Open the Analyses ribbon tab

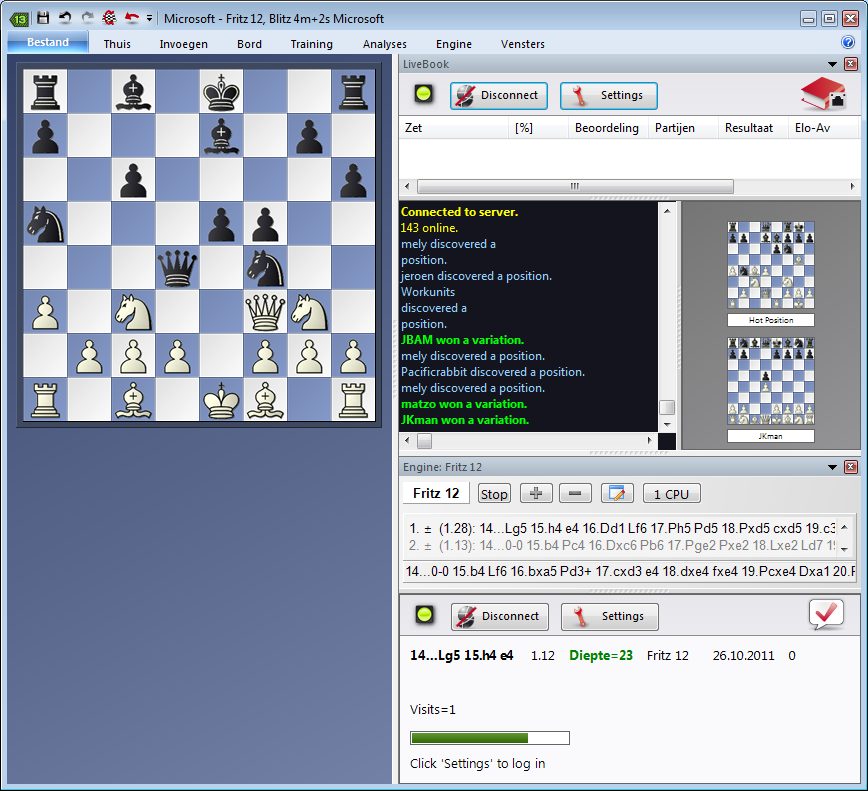point(384,44)
